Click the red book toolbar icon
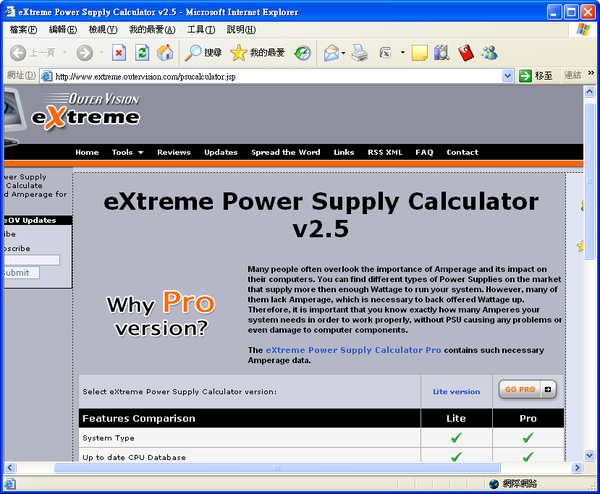Image resolution: width=600 pixels, height=494 pixels. (465, 52)
